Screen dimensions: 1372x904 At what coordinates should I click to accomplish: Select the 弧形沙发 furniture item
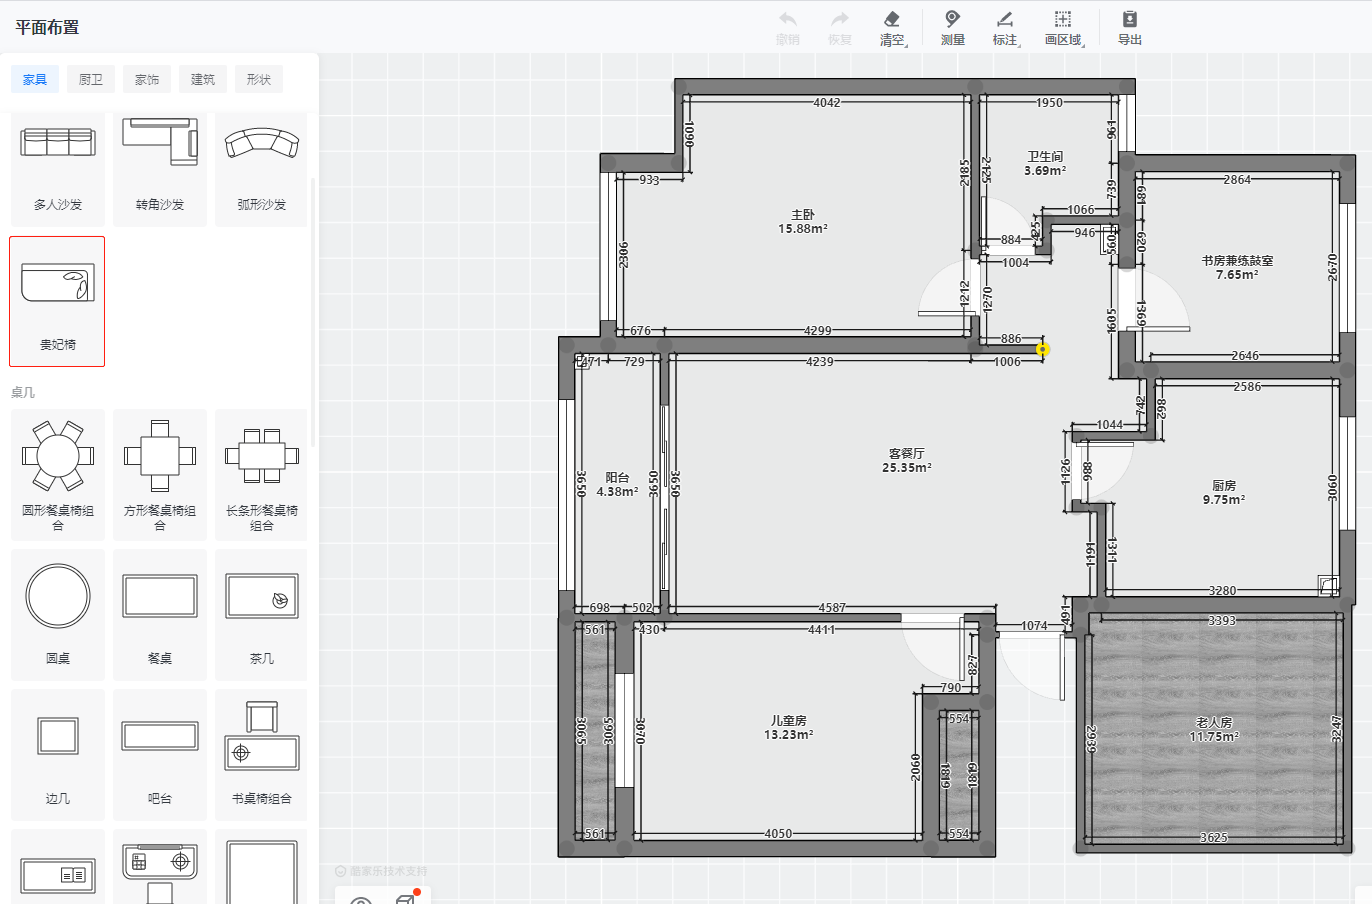pos(262,168)
